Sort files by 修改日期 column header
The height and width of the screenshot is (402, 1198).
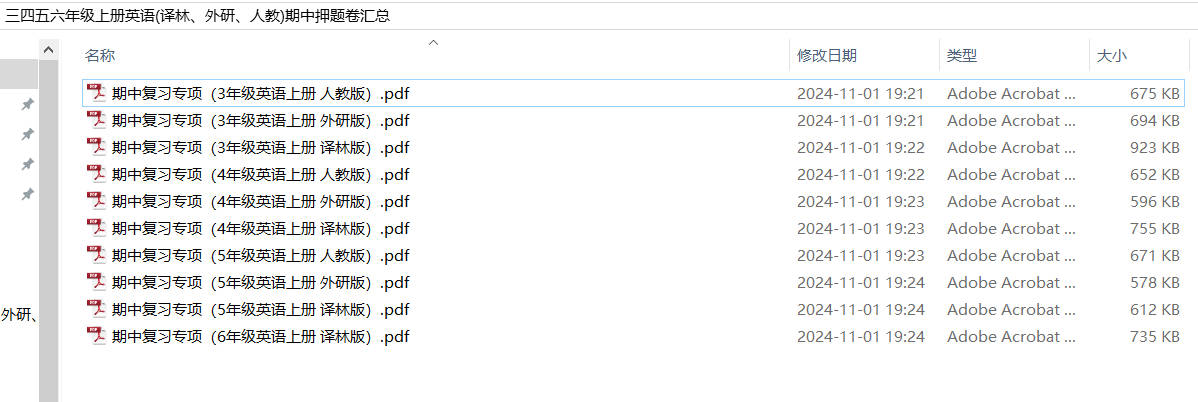pos(827,56)
